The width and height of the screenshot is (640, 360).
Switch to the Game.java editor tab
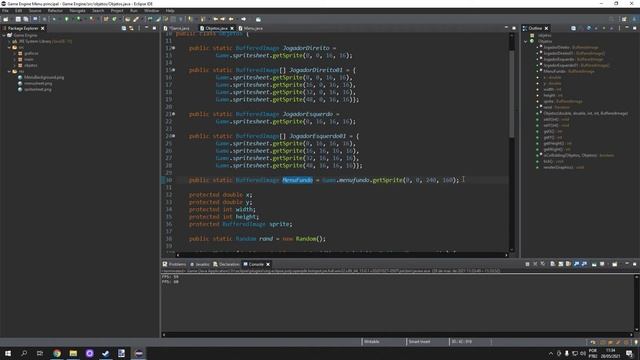179,28
